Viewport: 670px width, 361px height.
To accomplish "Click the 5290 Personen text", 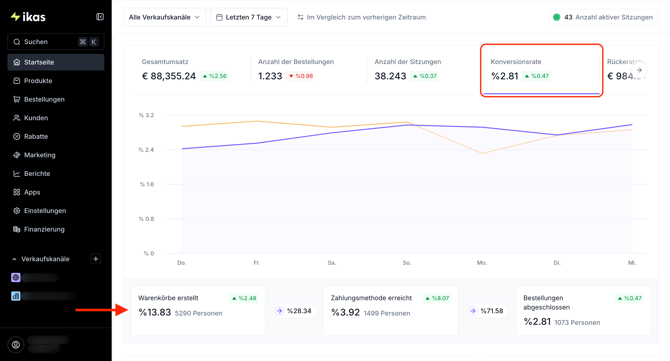I will click(199, 314).
